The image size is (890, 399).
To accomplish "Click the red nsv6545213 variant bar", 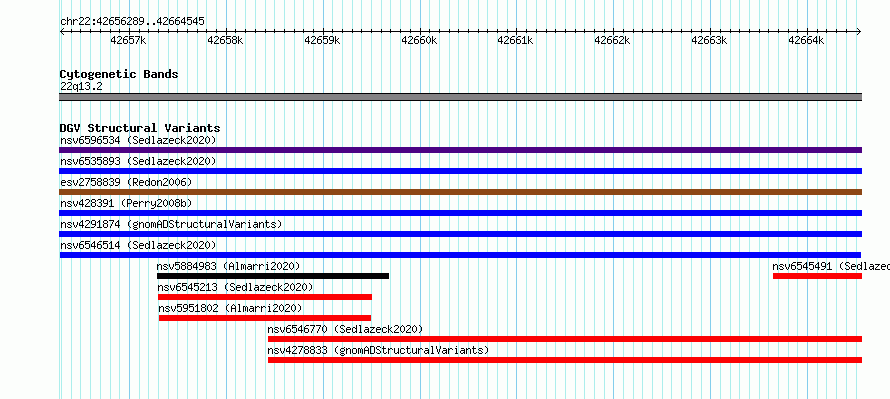I will 265,297.
